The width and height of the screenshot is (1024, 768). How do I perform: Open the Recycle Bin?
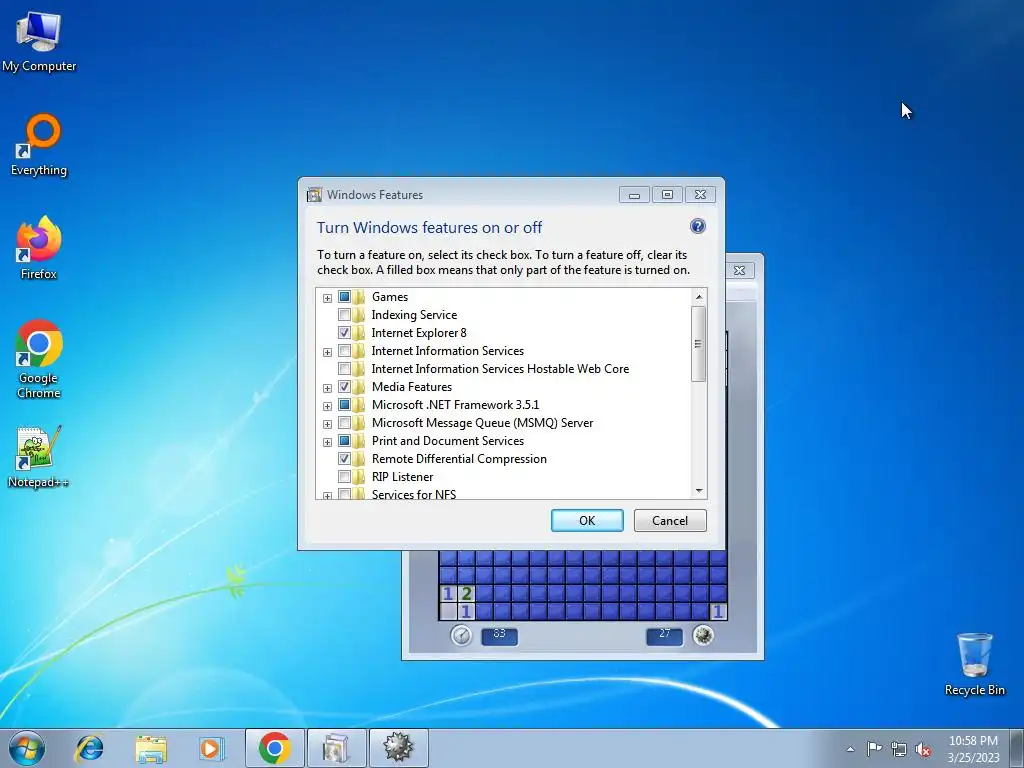point(974,664)
